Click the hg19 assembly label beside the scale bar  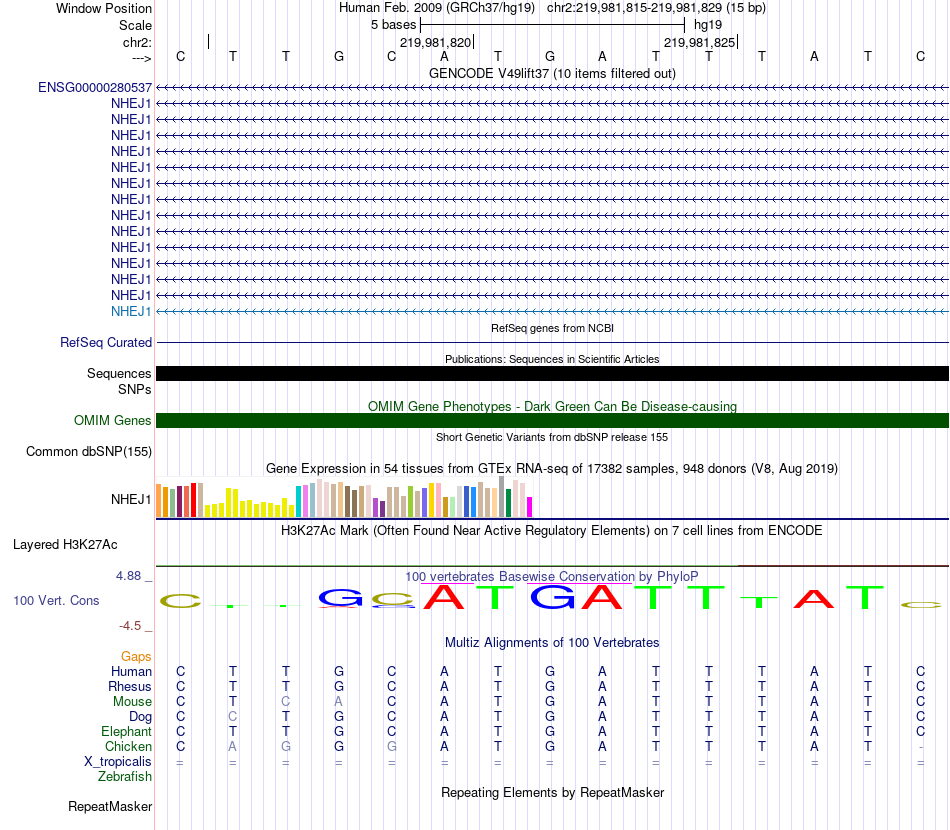[708, 25]
